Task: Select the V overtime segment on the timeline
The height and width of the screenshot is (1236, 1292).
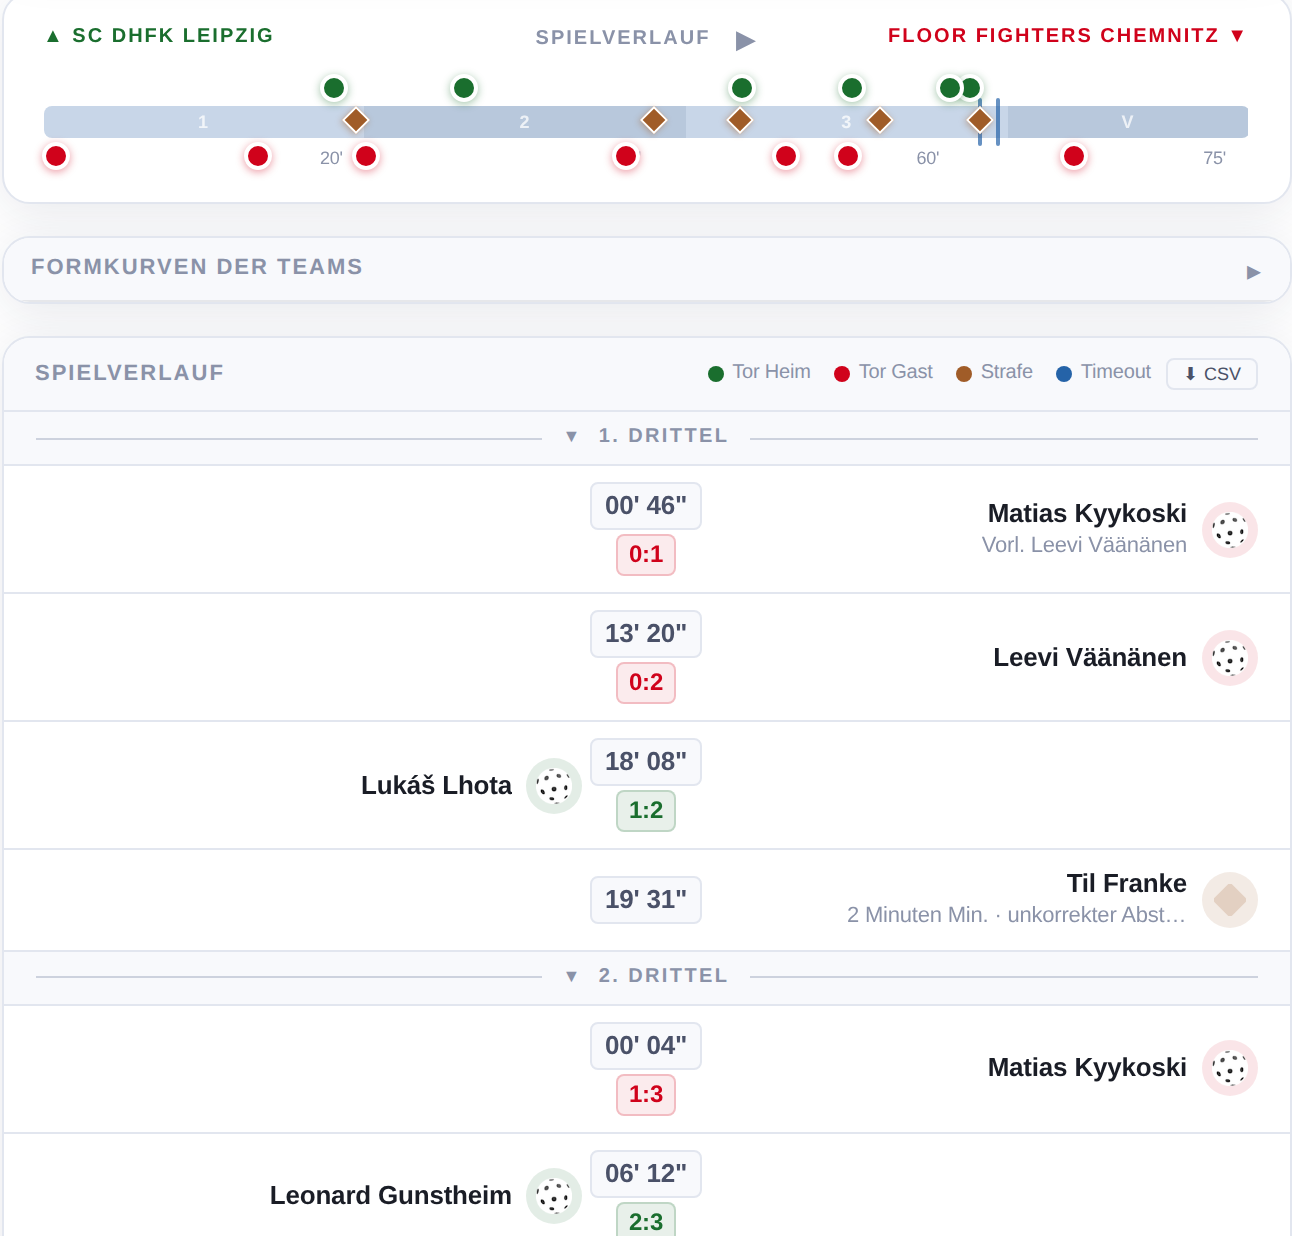Action: pos(1127,122)
